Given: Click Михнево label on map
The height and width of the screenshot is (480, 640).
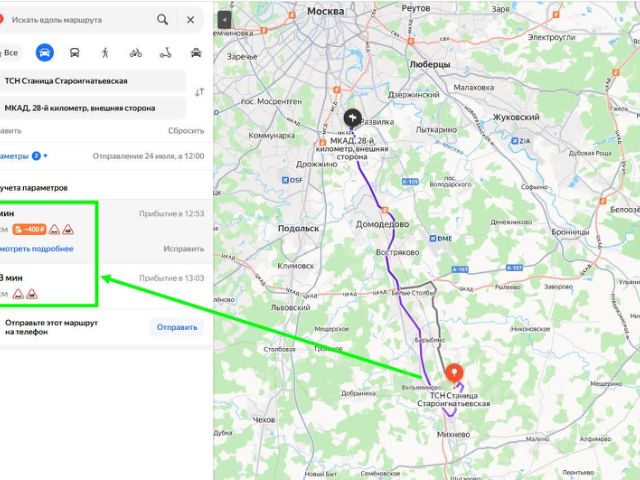Looking at the screenshot, I should click(453, 434).
